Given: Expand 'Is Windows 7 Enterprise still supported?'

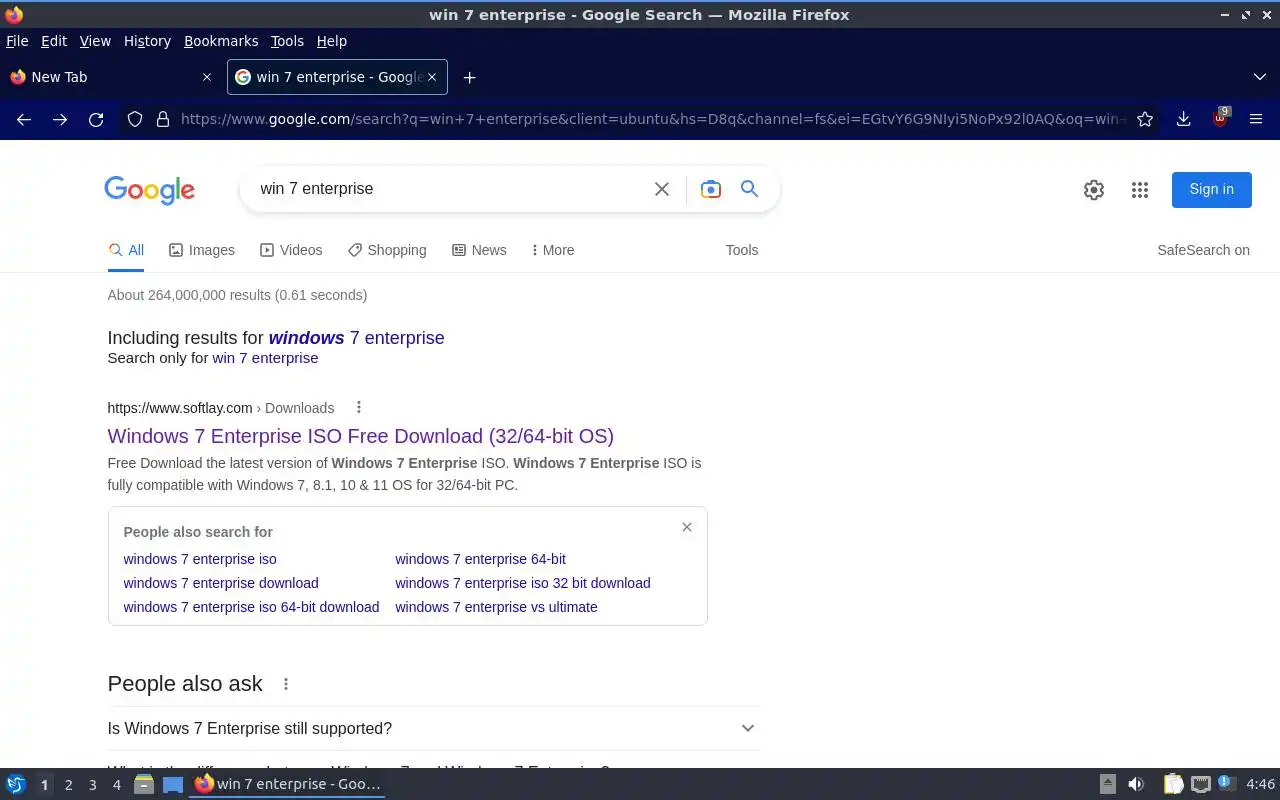Looking at the screenshot, I should [433, 728].
